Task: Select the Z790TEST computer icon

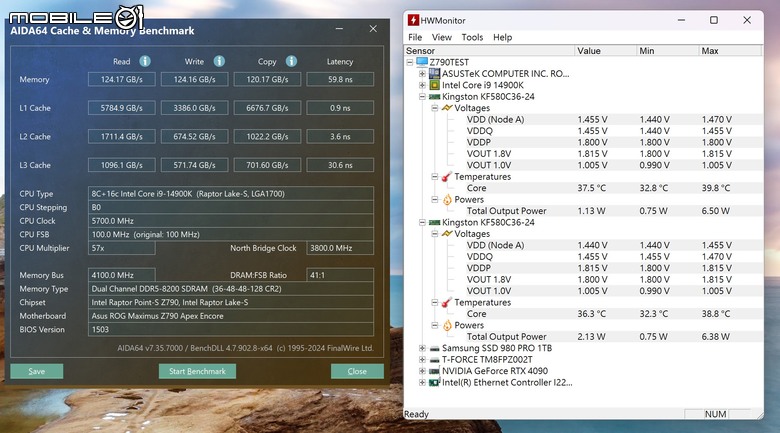Action: (x=422, y=62)
